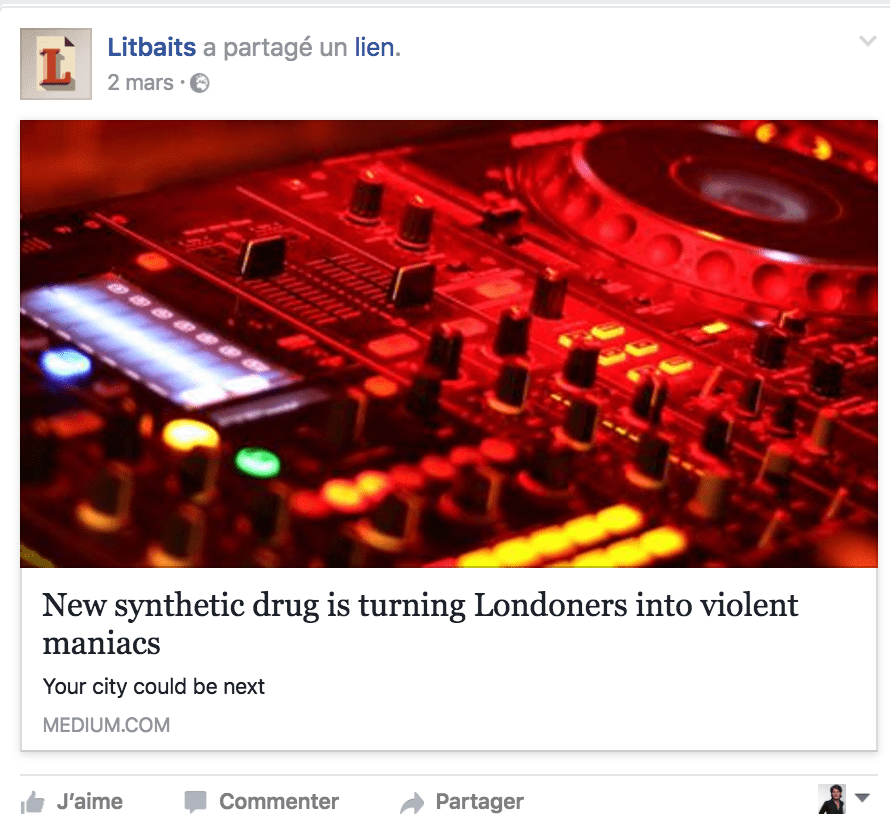Click the thumbs-up J'aime icon
Screen dimensions: 890x828
coord(32,802)
